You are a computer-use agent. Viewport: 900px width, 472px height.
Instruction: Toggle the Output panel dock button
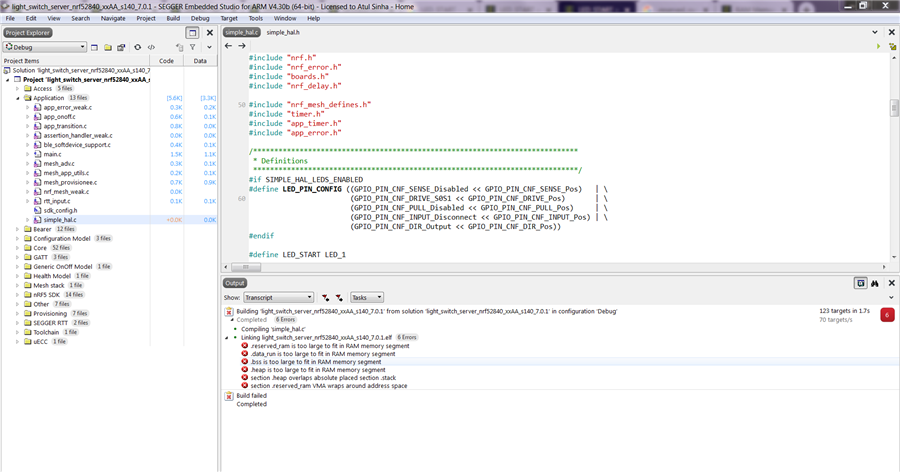click(860, 283)
